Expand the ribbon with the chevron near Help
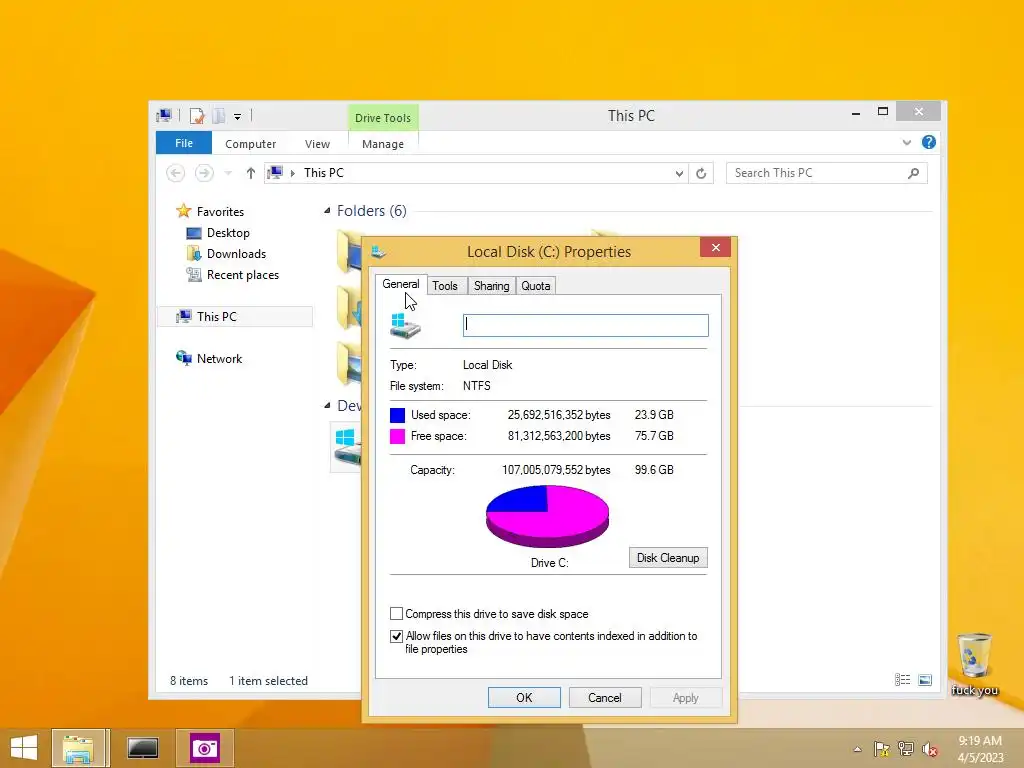 tap(906, 142)
